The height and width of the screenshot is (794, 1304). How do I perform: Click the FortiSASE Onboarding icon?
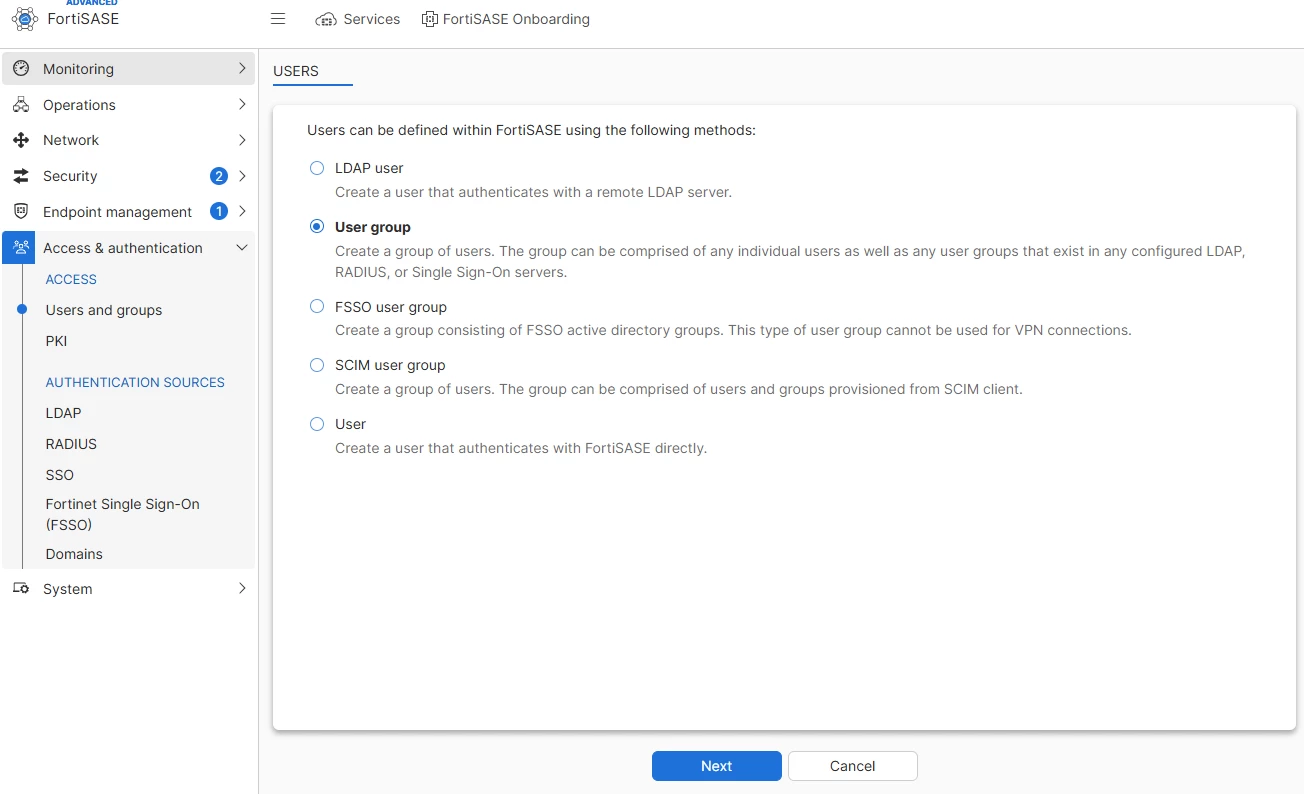(430, 19)
